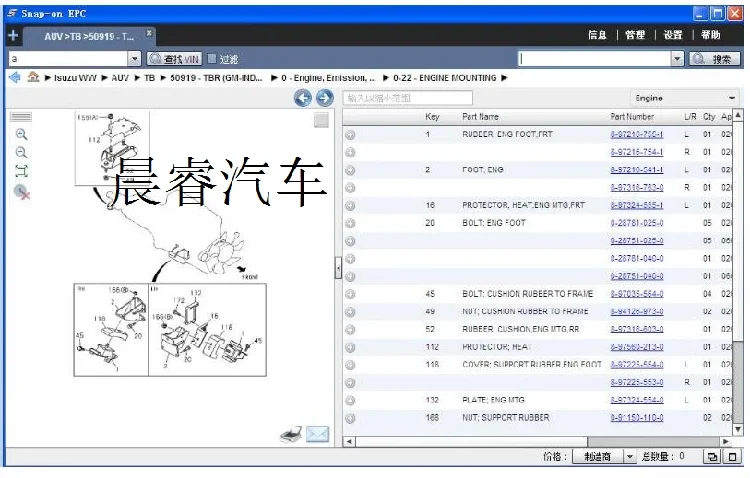
Task: Zoom out on the illustration
Action: coord(21,153)
